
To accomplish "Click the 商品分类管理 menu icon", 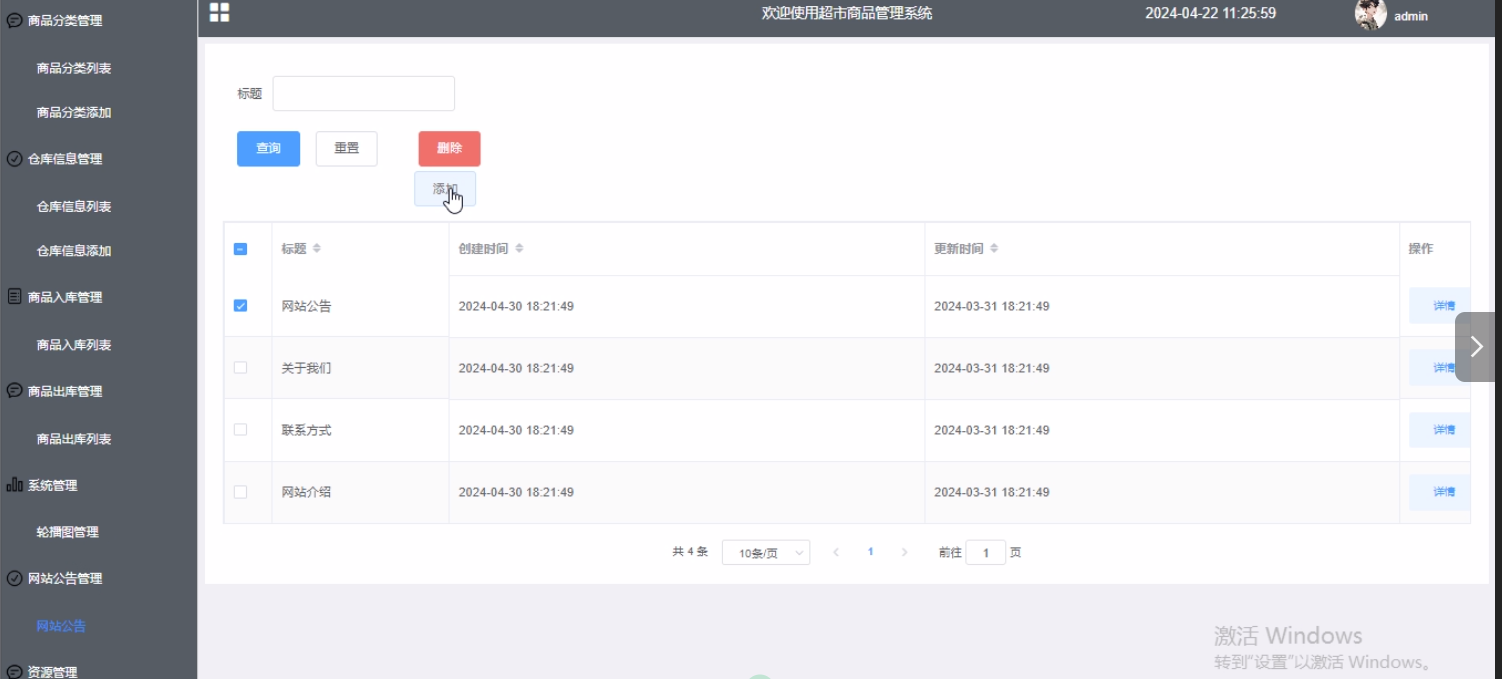I will click(14, 20).
